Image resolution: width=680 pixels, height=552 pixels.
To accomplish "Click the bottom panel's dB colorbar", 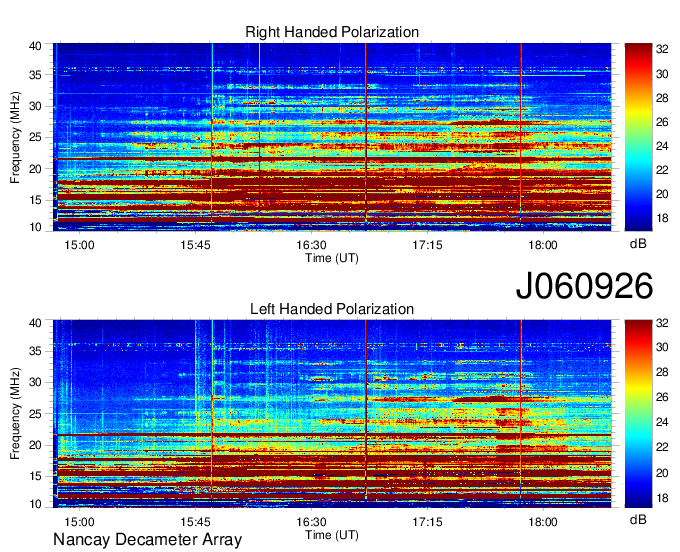I will [x=638, y=414].
